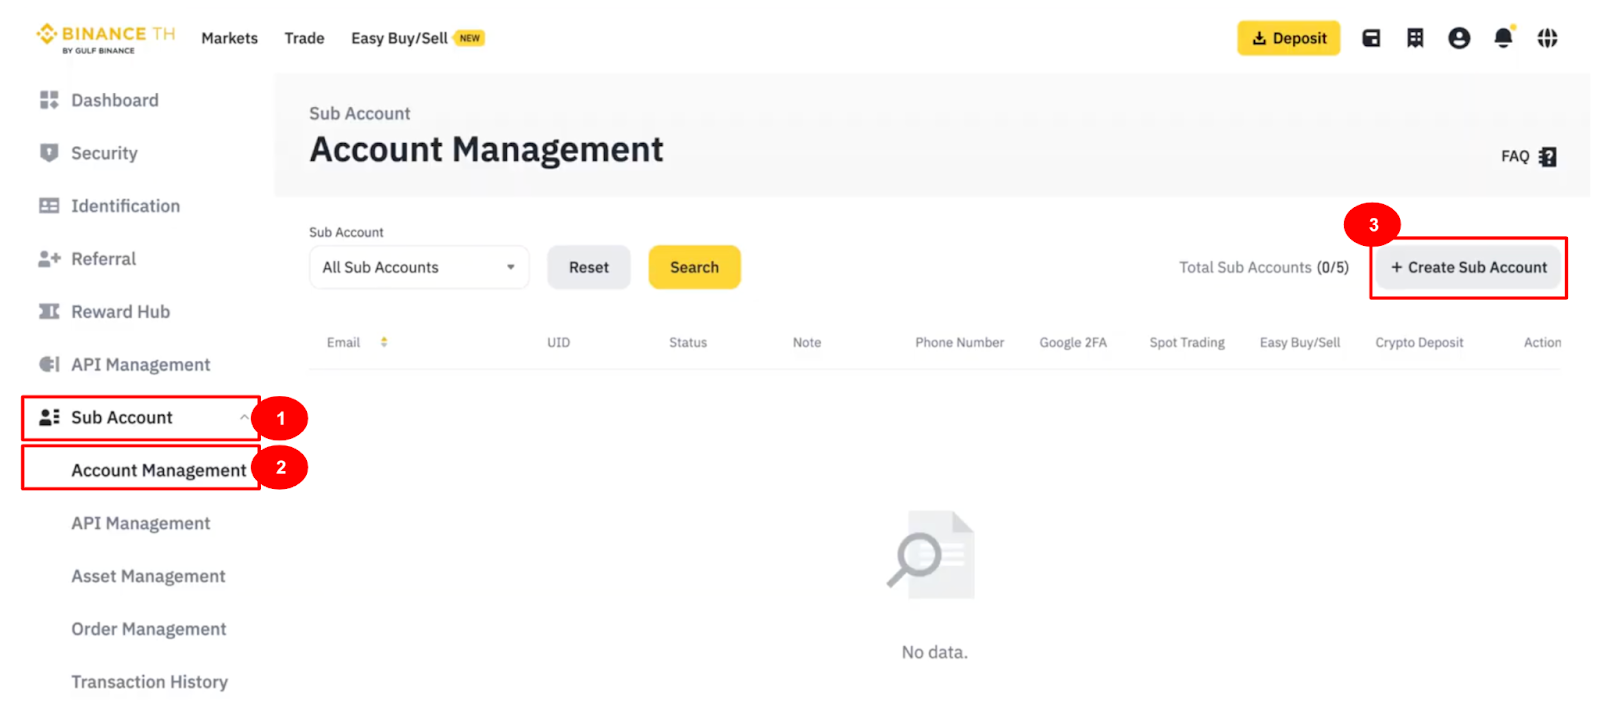Open the user profile icon
Viewport: 1600px width, 707px height.
pos(1459,38)
